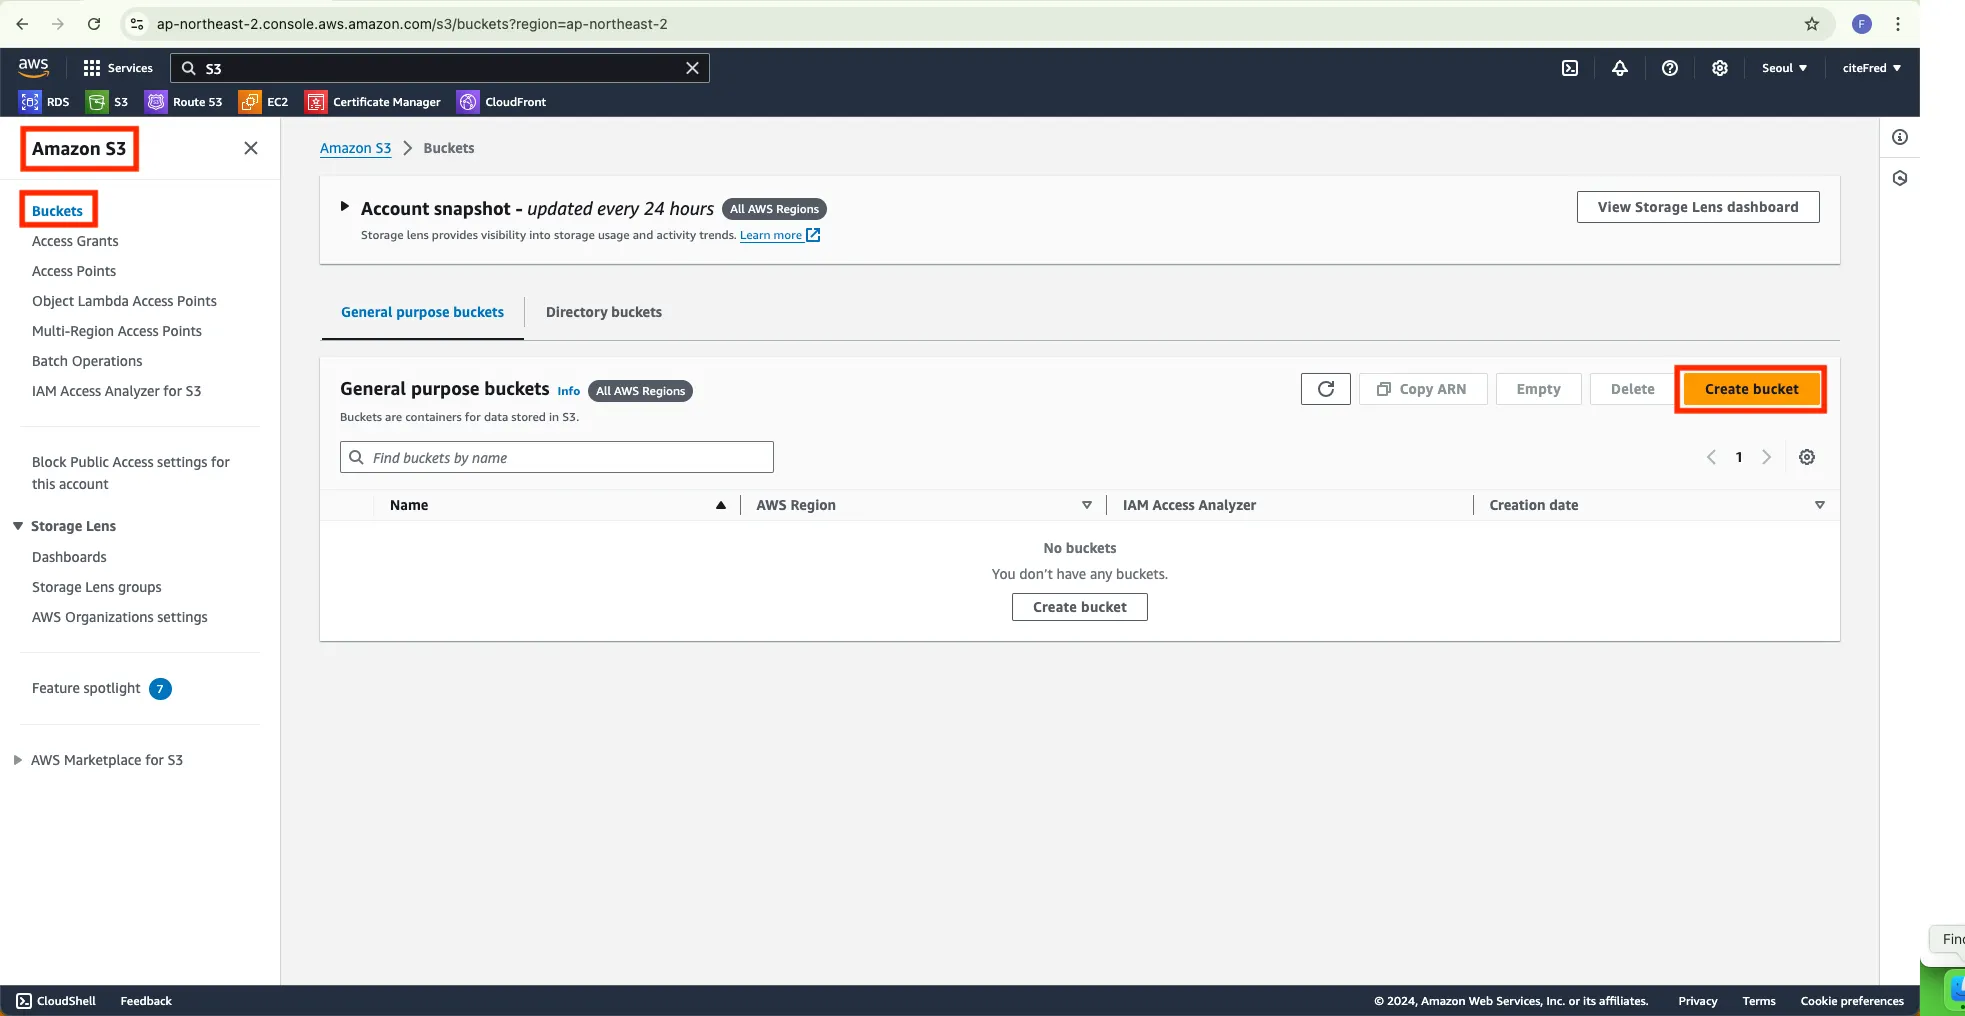Open Object Lambda Access Points

pyautogui.click(x=124, y=301)
